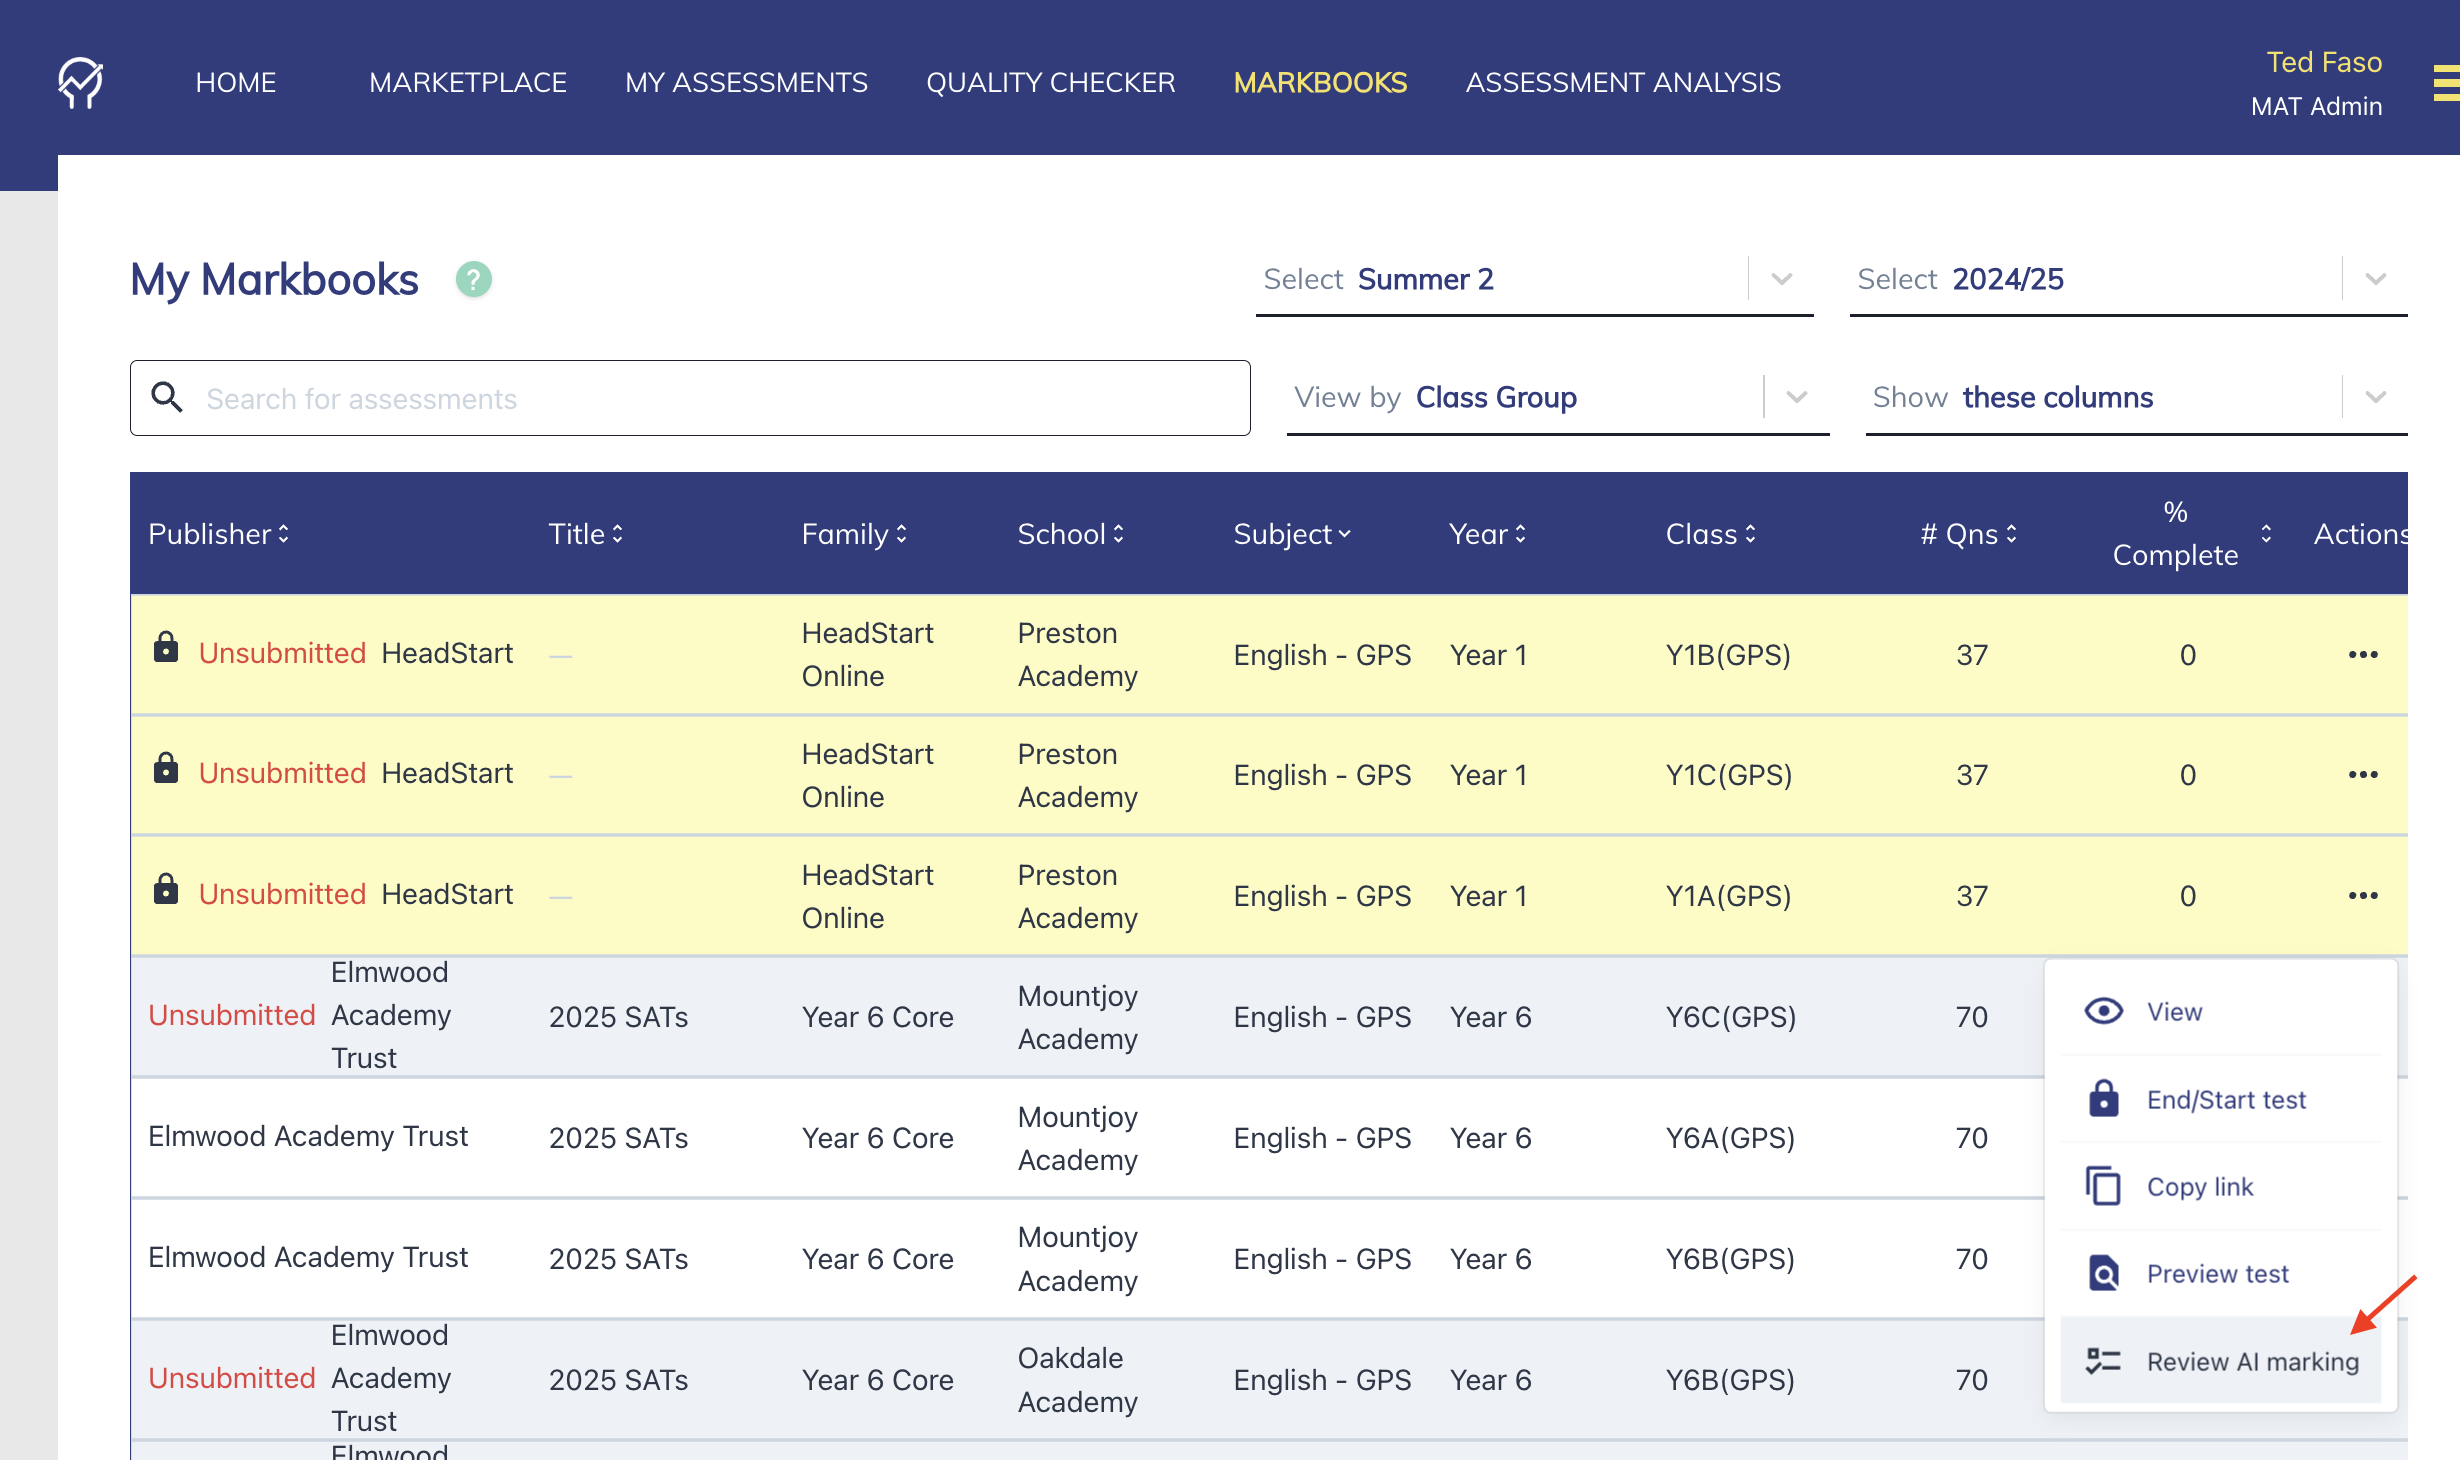Click Unsubmitted status on Y1B(GPS) row
Image resolution: width=2460 pixels, height=1460 pixels.
pos(282,653)
